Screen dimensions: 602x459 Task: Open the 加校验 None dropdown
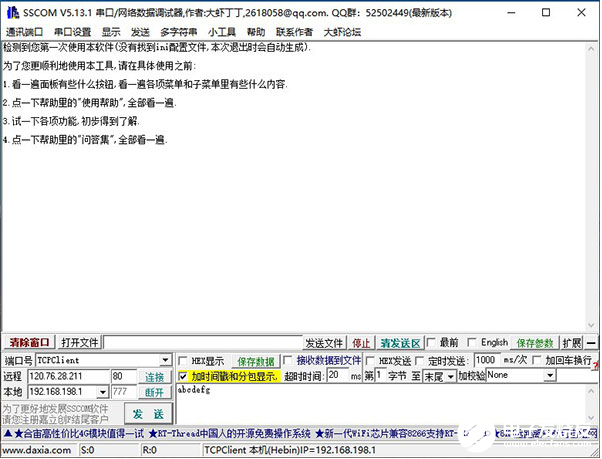click(550, 376)
